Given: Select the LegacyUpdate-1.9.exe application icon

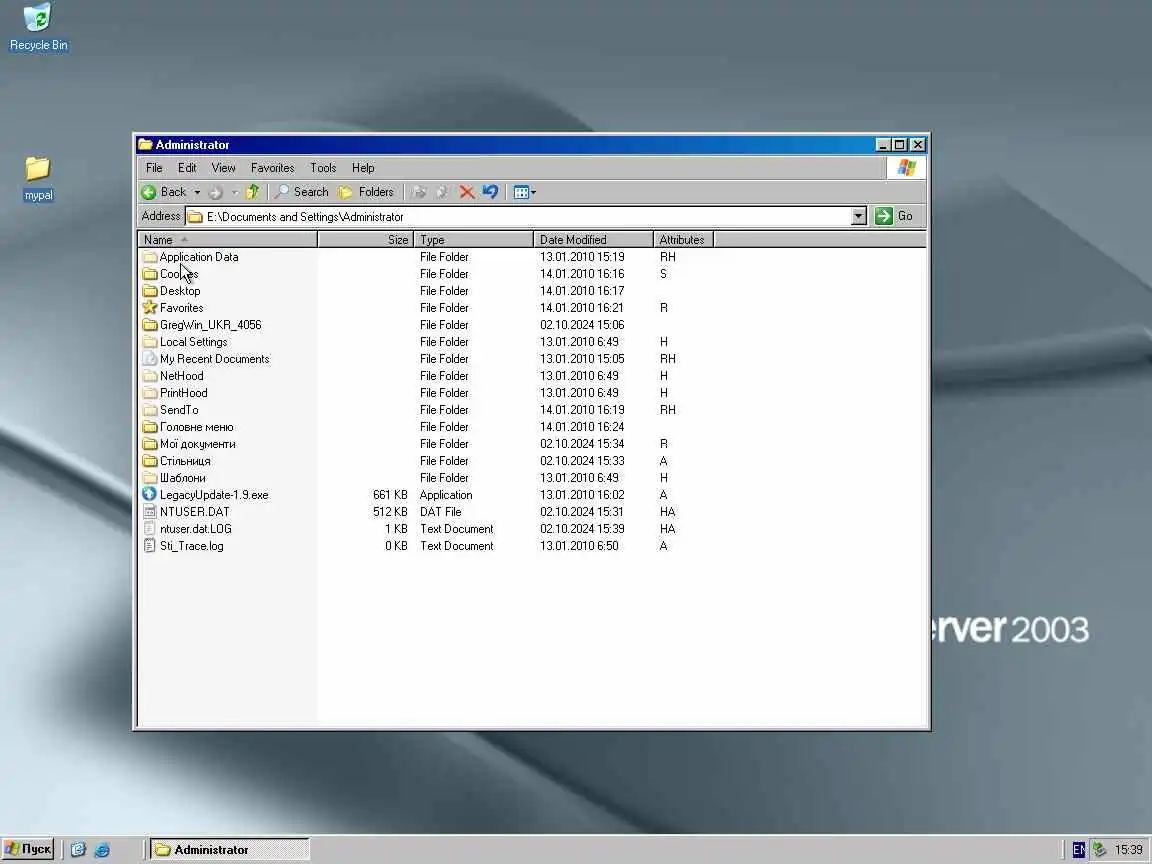Looking at the screenshot, I should pyautogui.click(x=150, y=494).
